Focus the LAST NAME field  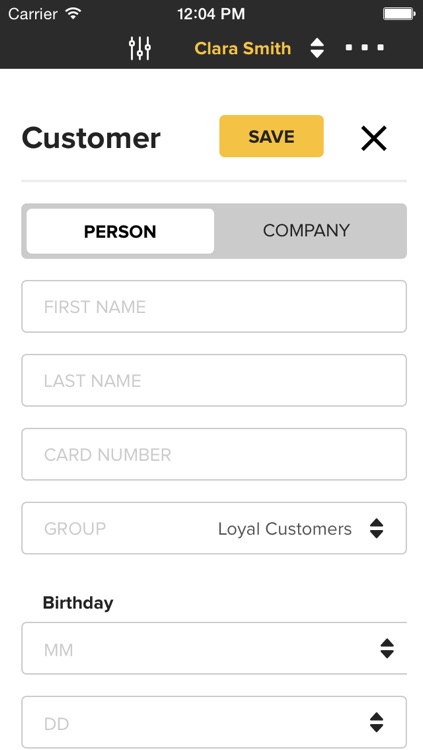click(x=214, y=380)
